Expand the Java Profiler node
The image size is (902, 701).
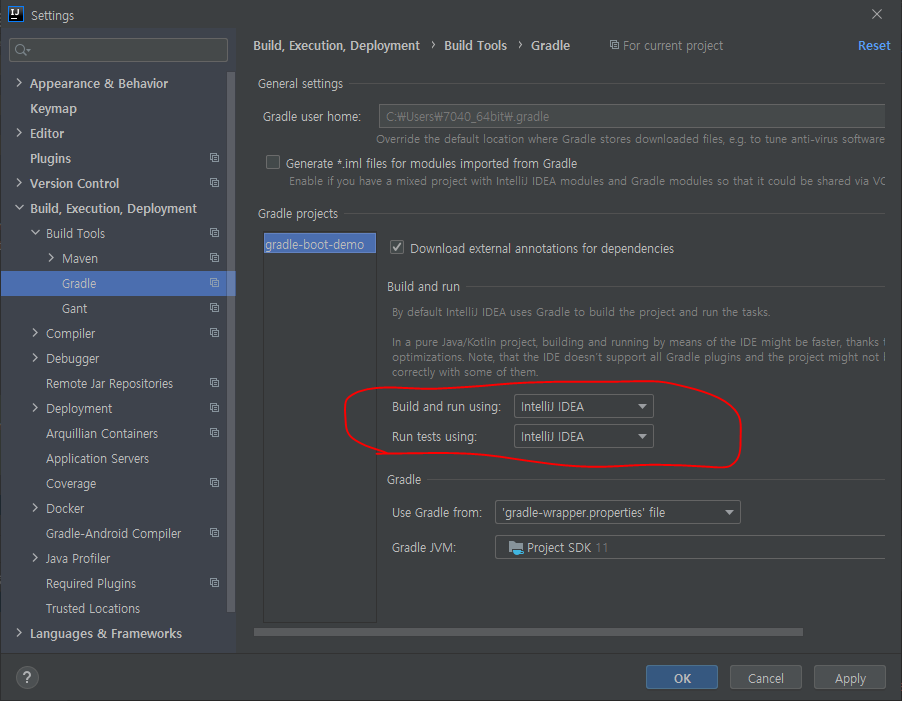click(x=35, y=558)
